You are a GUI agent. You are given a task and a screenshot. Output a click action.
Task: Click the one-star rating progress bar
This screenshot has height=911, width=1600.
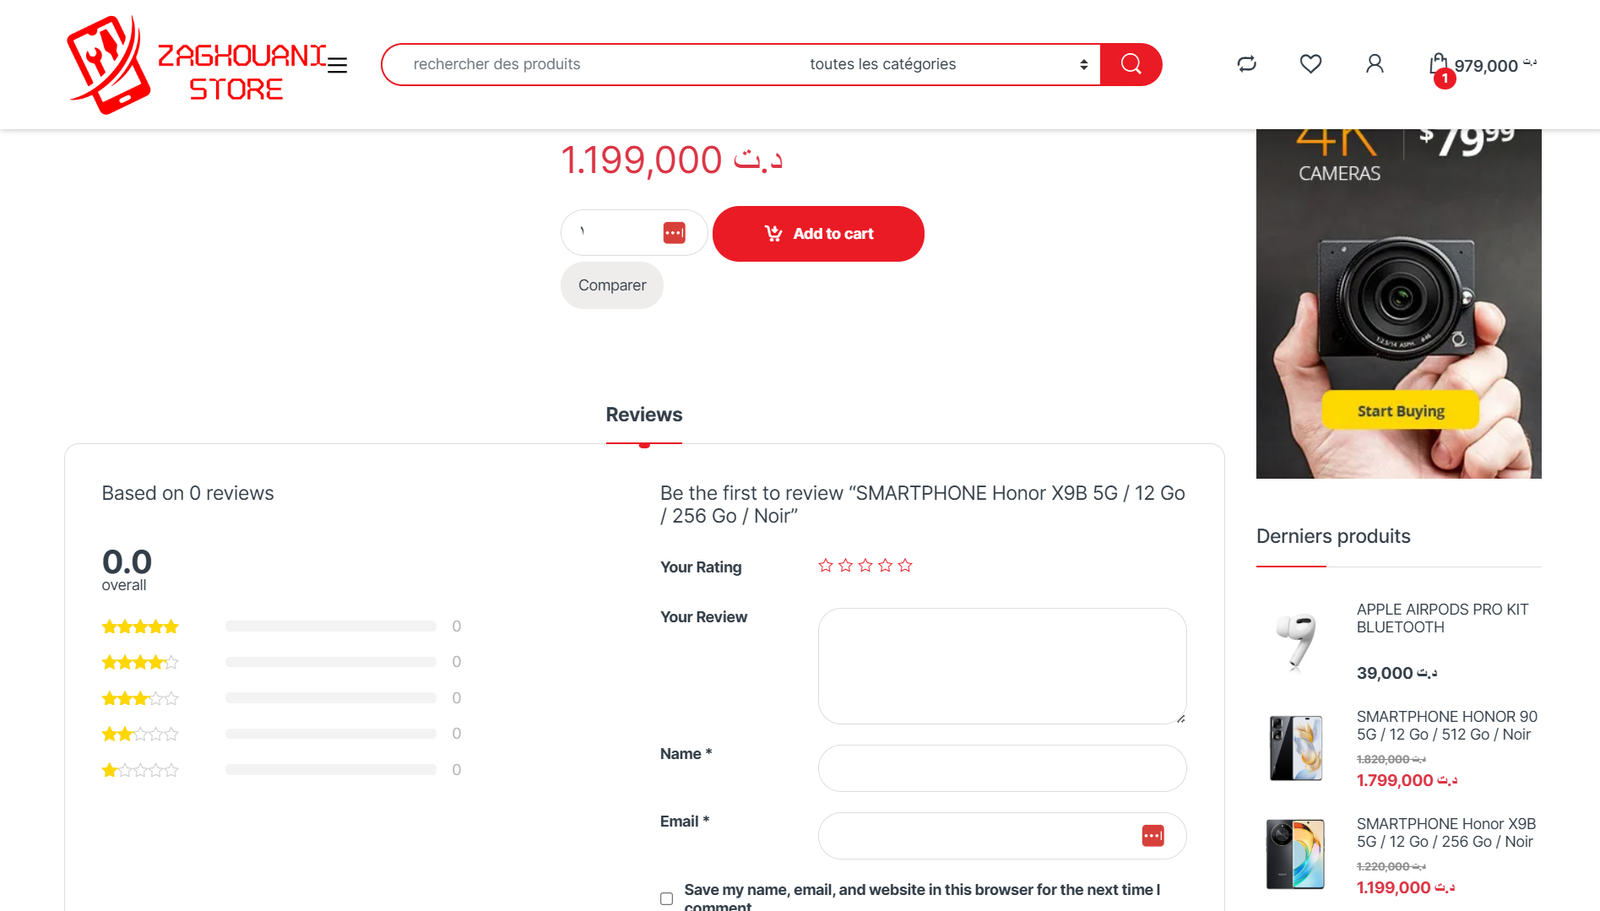tap(331, 770)
